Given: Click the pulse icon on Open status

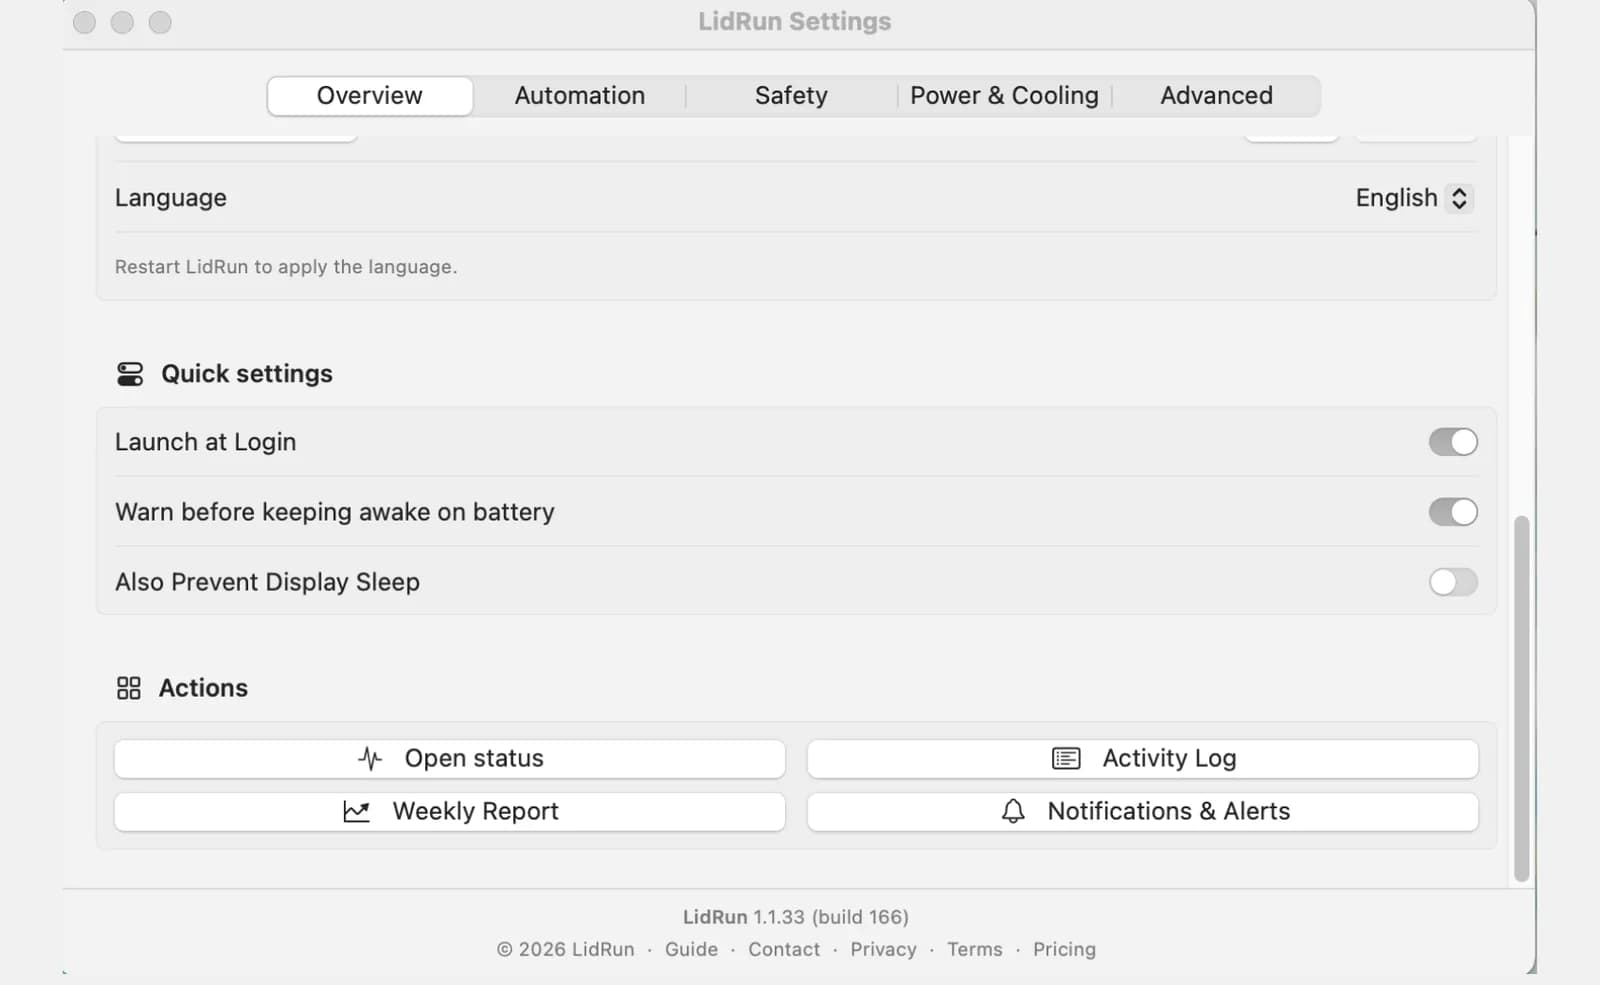Looking at the screenshot, I should (x=370, y=759).
